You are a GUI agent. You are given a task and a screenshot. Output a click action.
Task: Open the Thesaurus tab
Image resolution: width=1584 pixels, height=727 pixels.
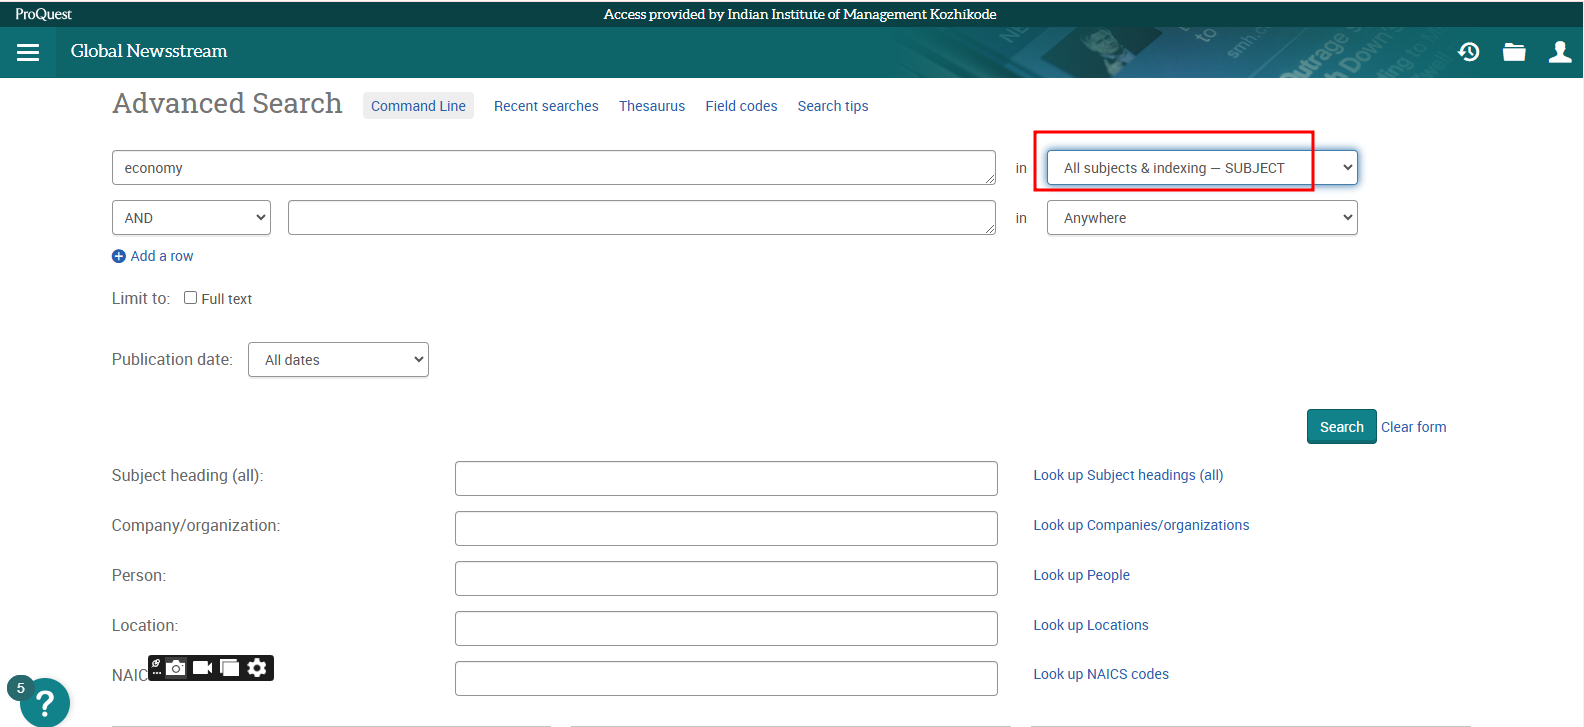[x=651, y=106]
